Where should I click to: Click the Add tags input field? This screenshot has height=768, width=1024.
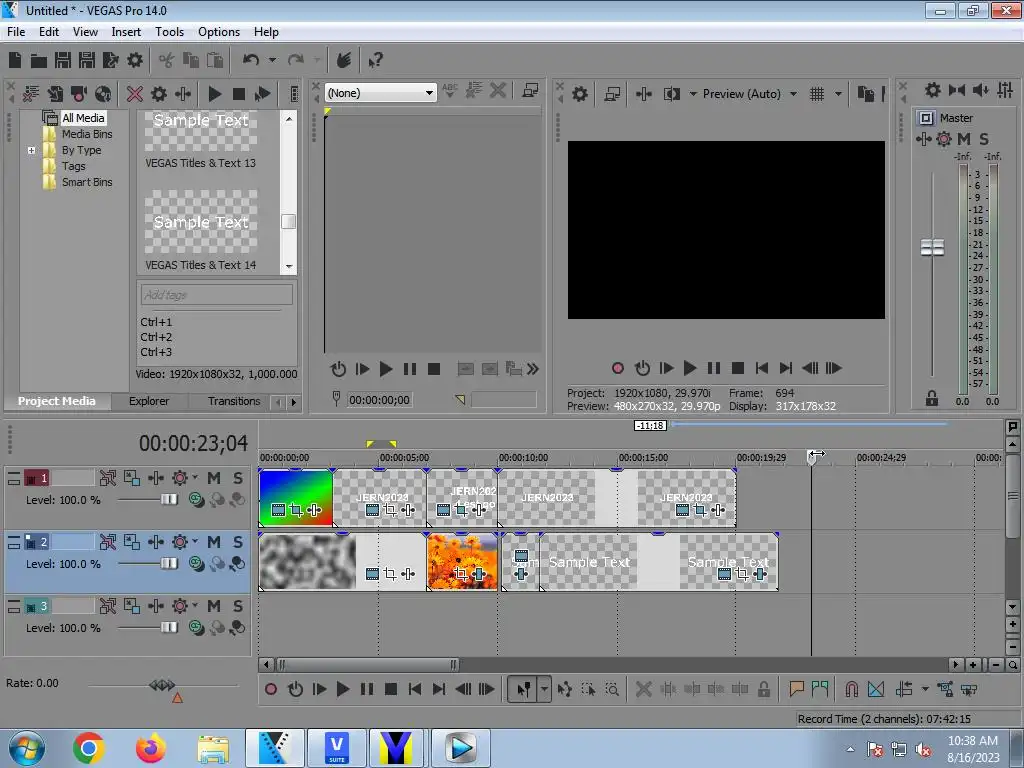(216, 295)
